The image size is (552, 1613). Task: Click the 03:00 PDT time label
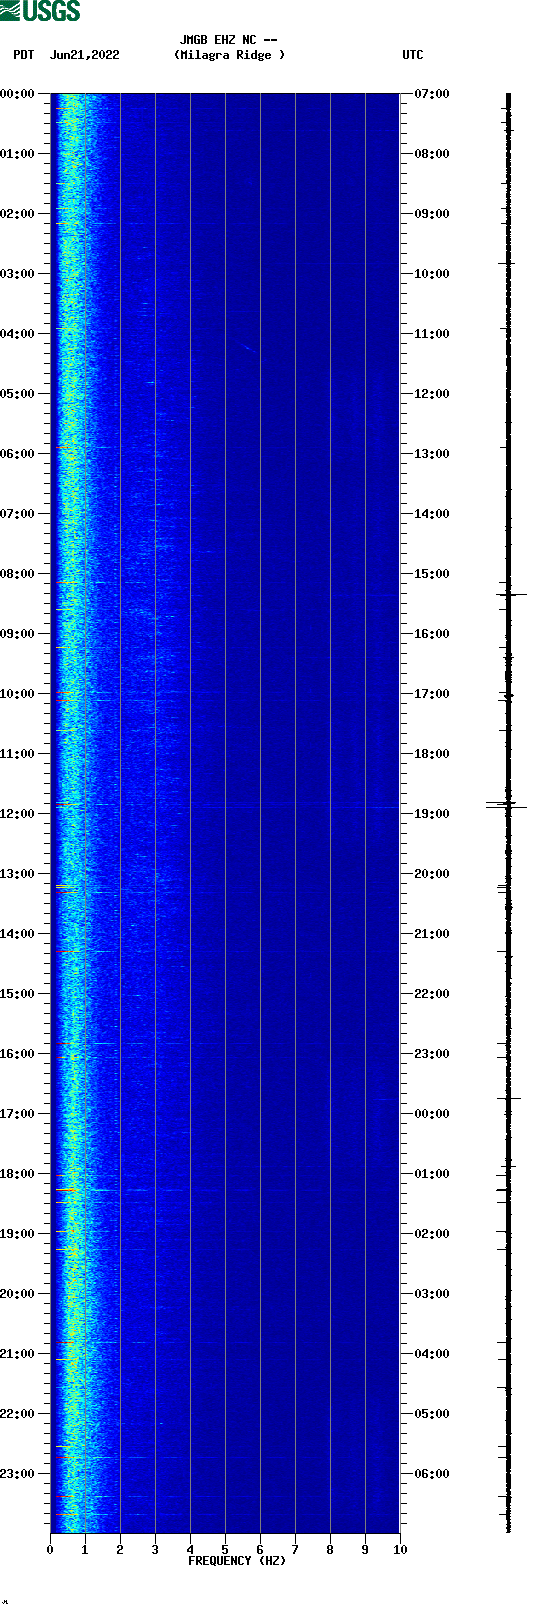point(17,274)
